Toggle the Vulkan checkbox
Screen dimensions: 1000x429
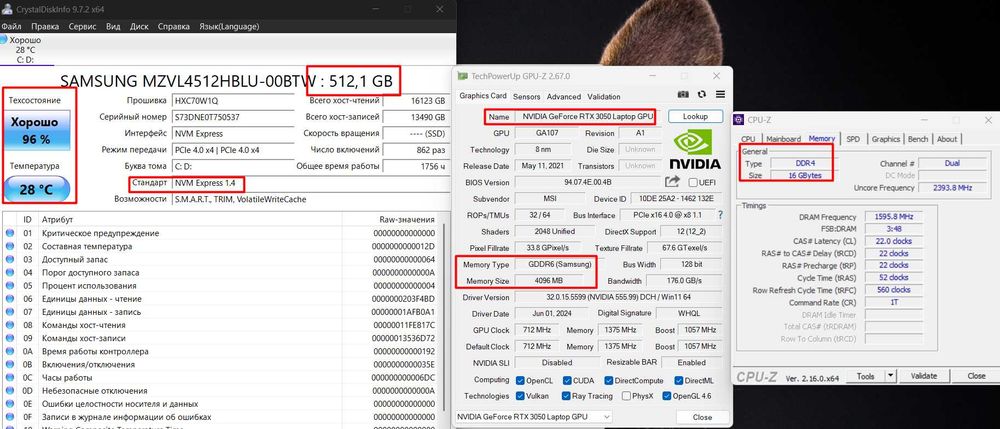(520, 396)
